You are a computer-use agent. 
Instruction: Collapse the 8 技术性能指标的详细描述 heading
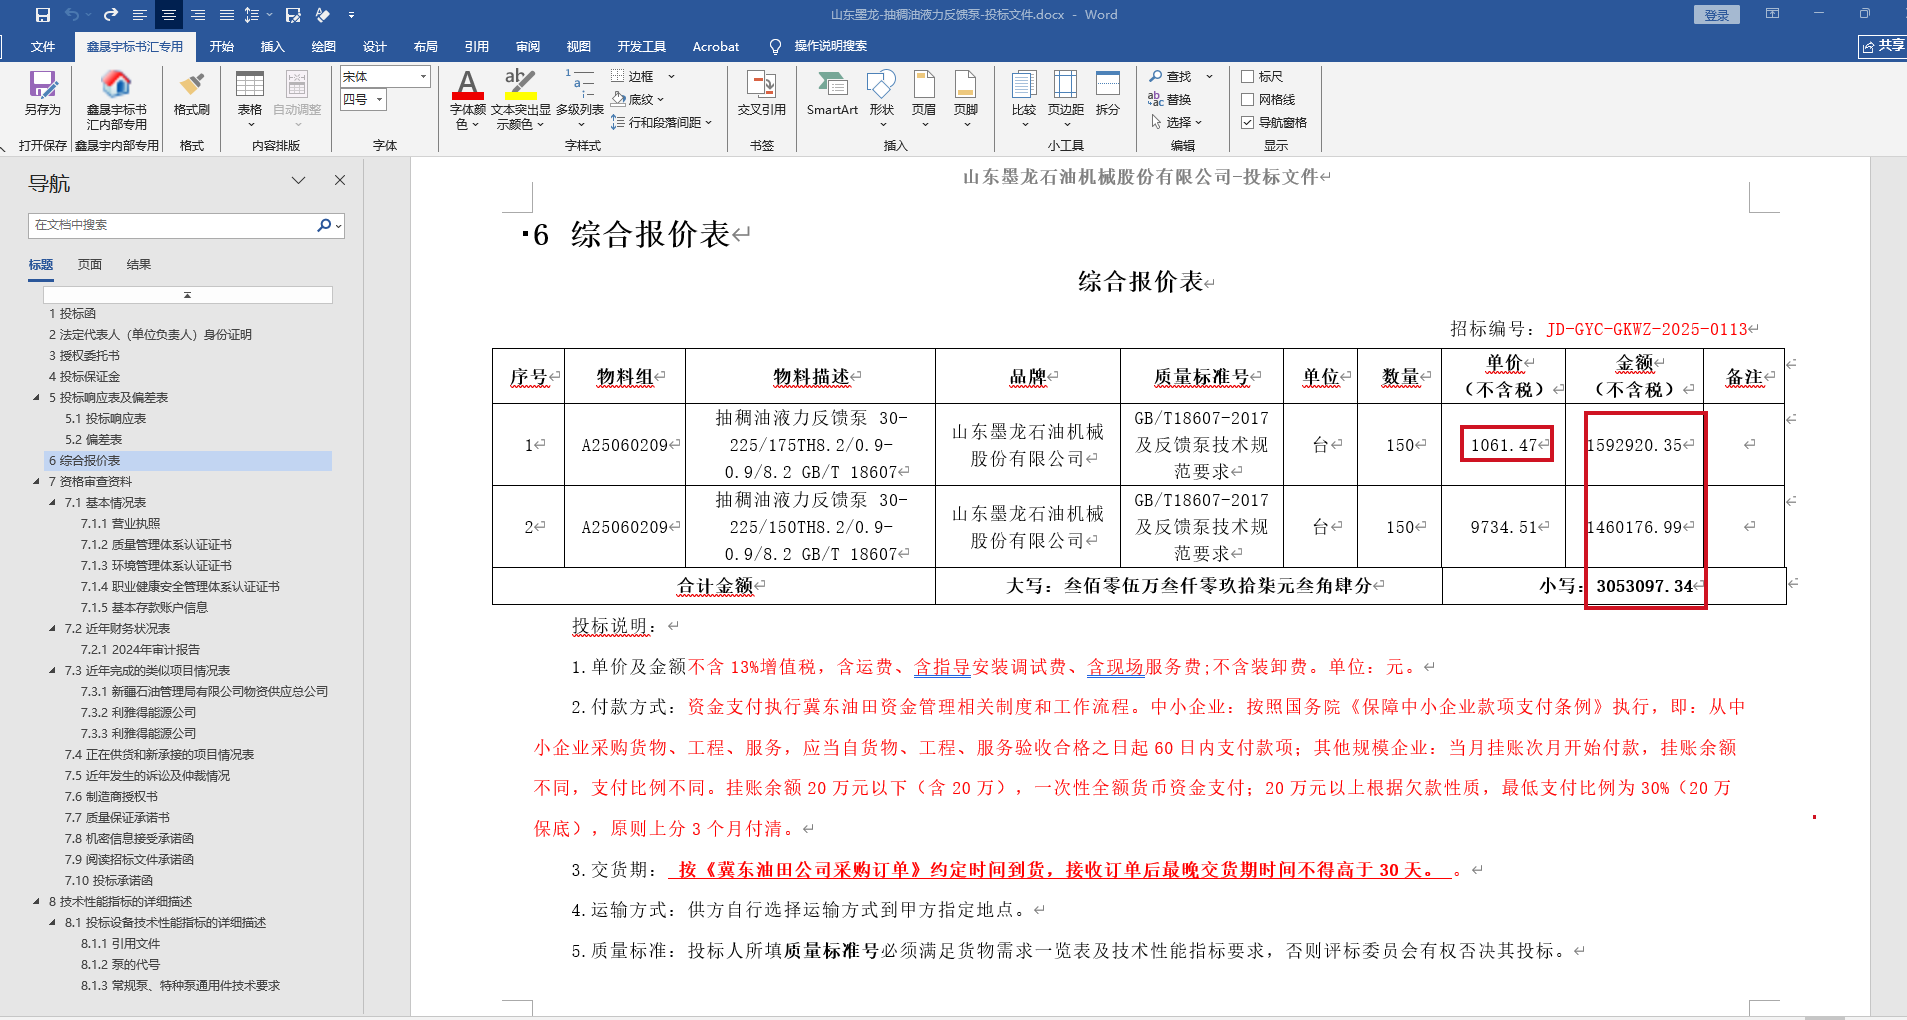coord(36,901)
